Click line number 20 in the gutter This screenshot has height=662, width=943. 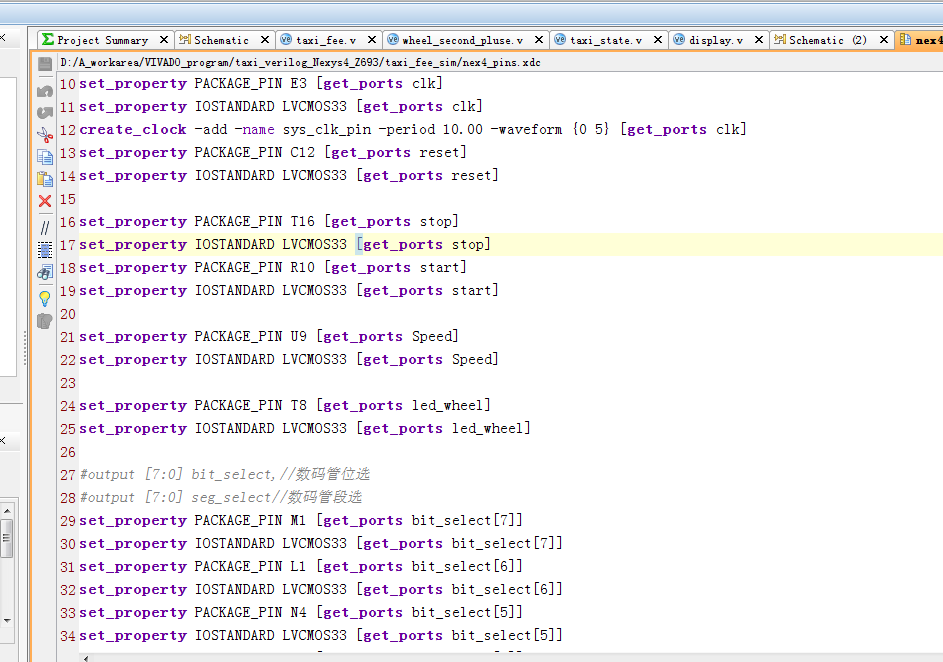(x=68, y=314)
